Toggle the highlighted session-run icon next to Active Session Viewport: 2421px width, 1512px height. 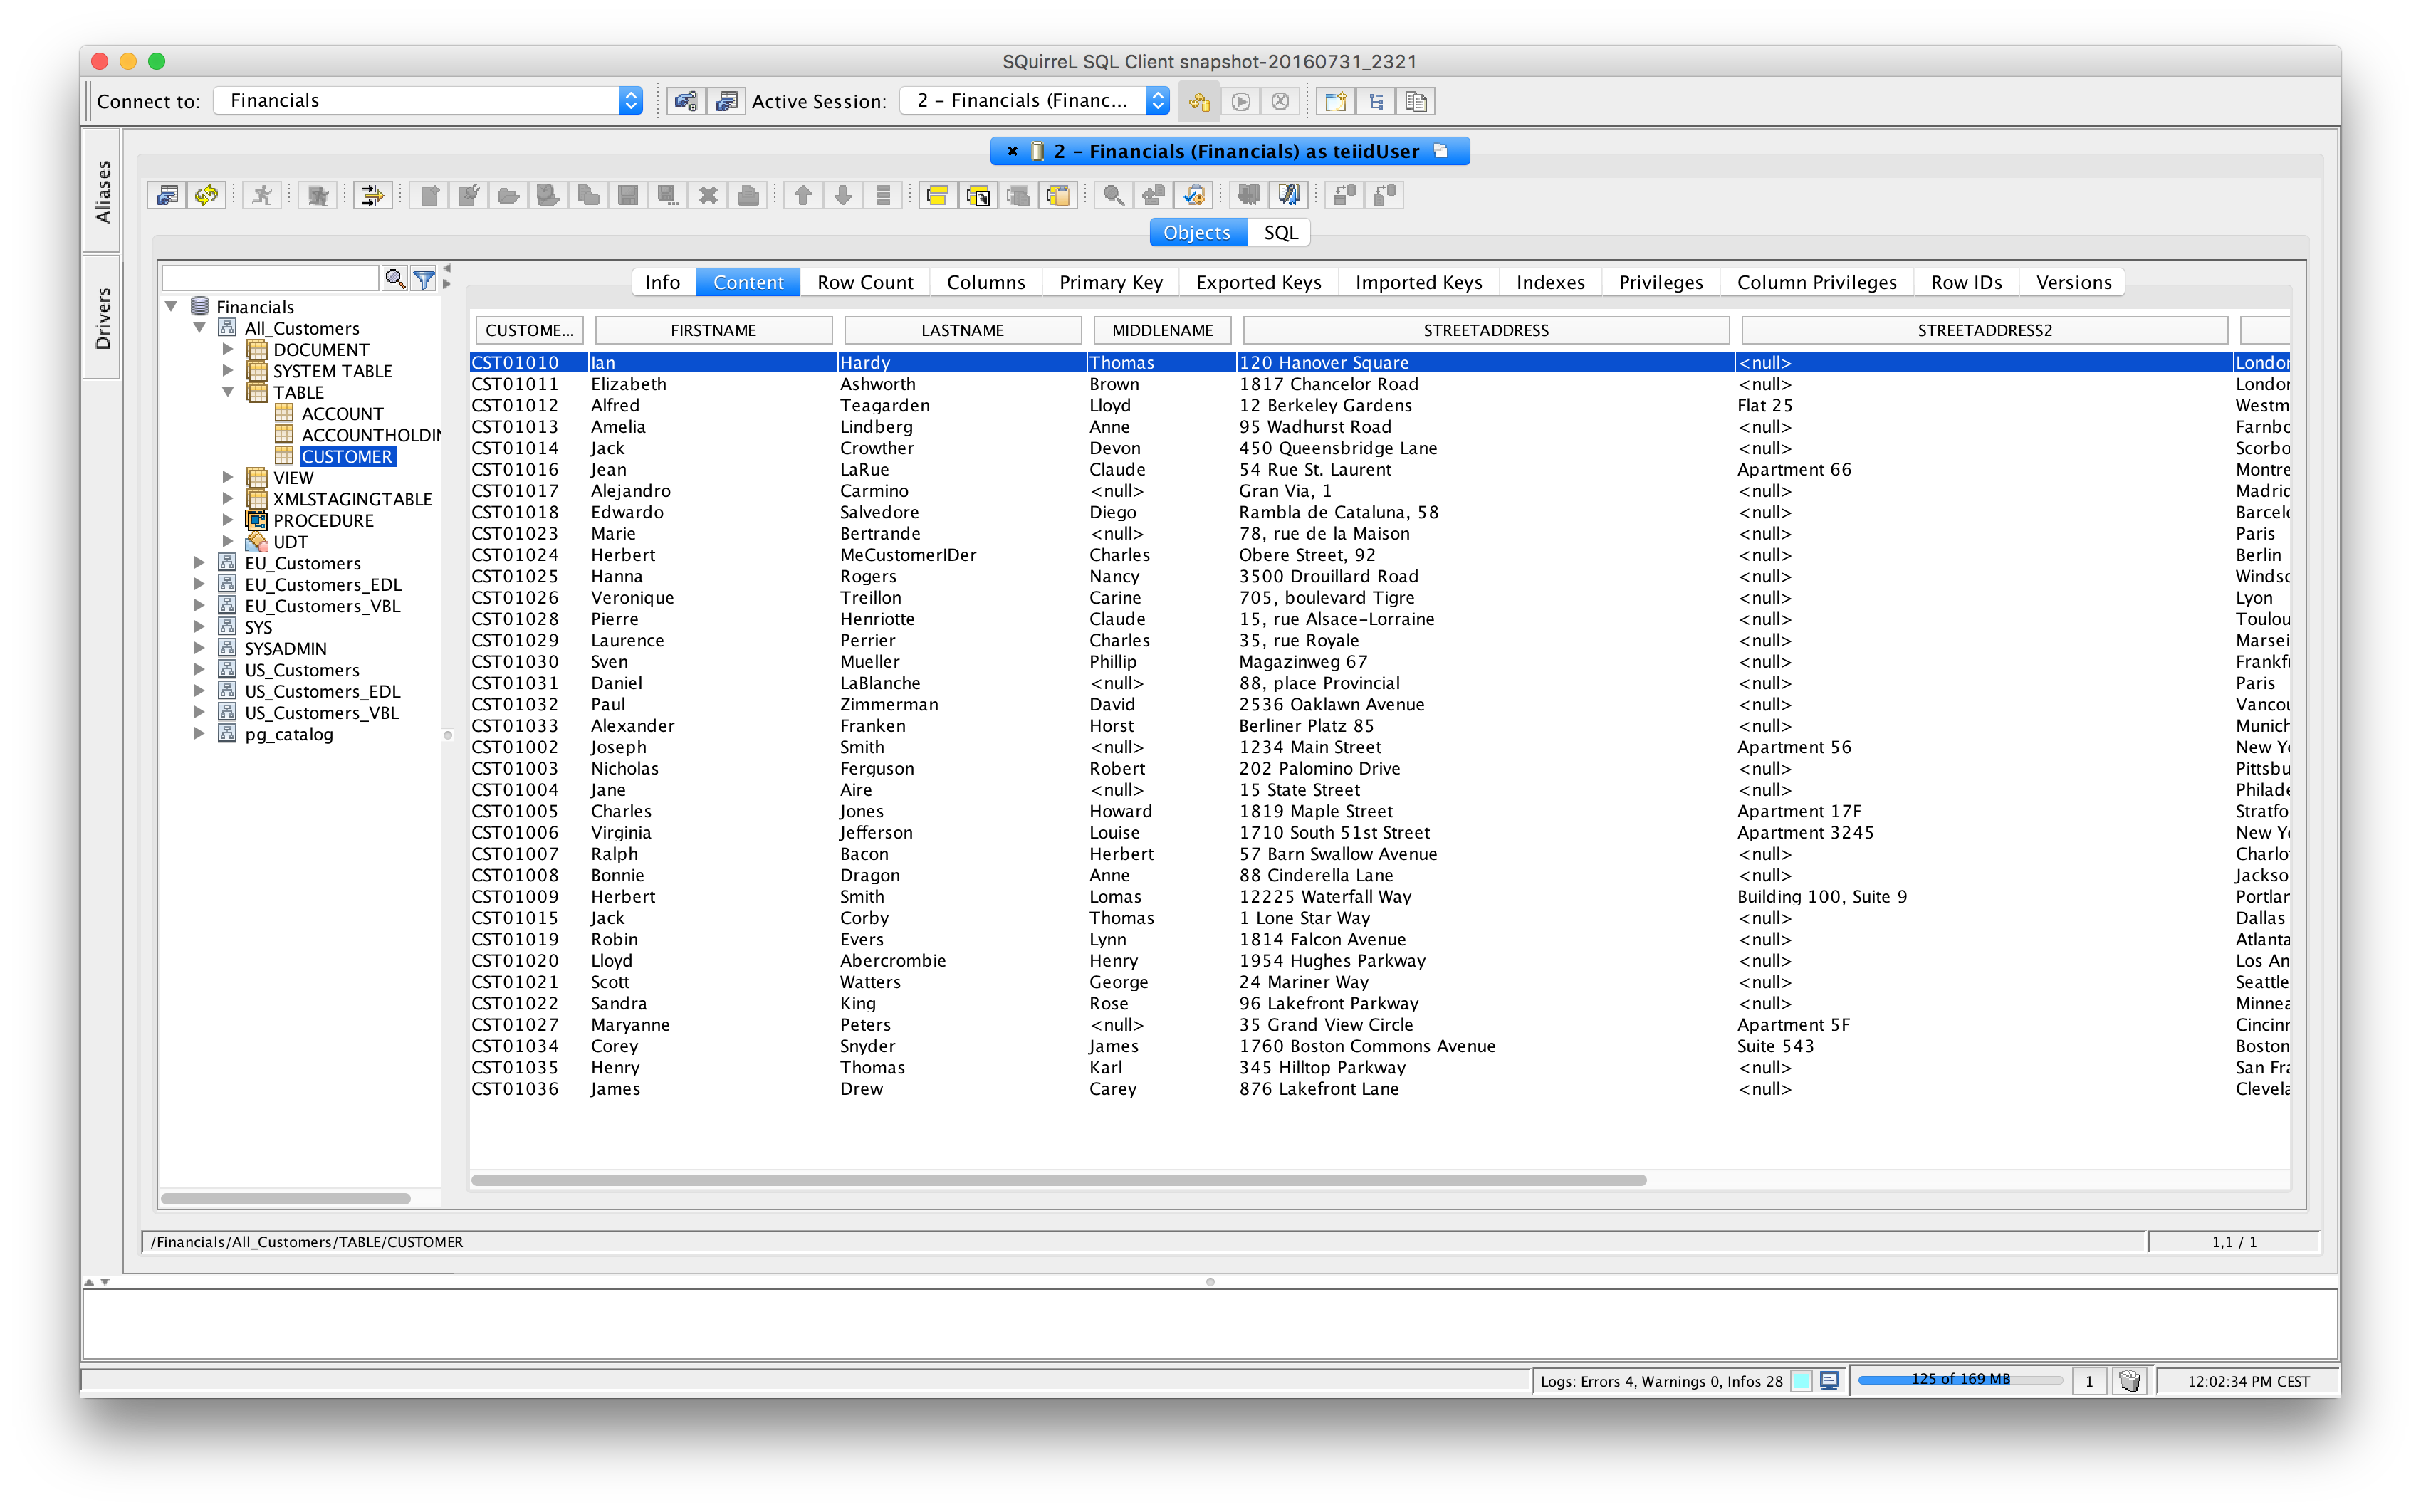(x=1199, y=101)
